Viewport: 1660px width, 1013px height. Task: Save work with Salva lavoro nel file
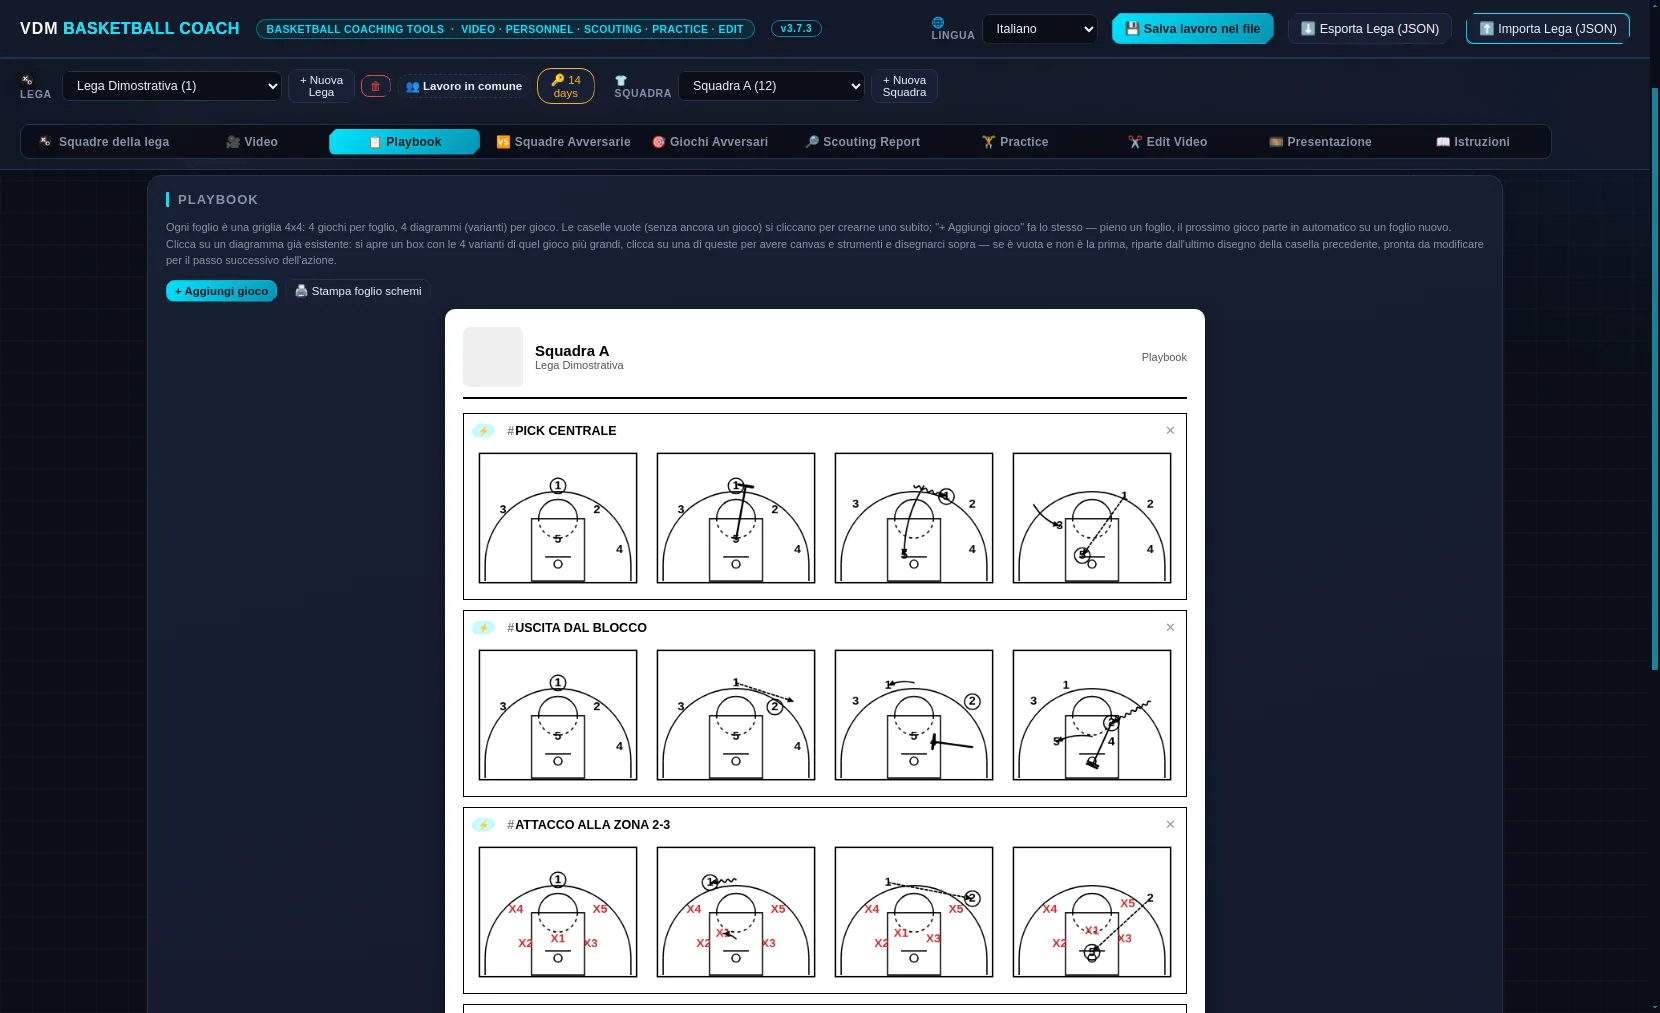pos(1193,29)
